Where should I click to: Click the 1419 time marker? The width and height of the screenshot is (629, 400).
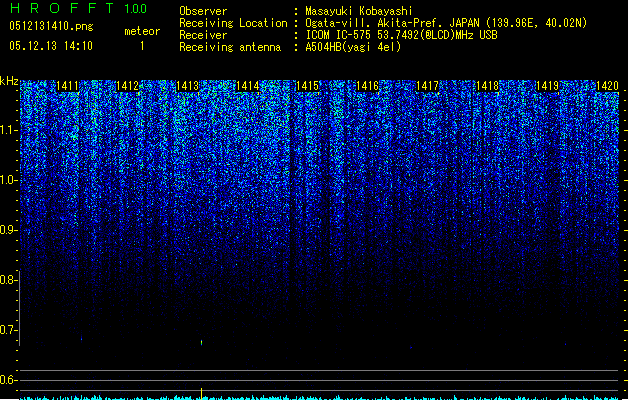(x=548, y=86)
